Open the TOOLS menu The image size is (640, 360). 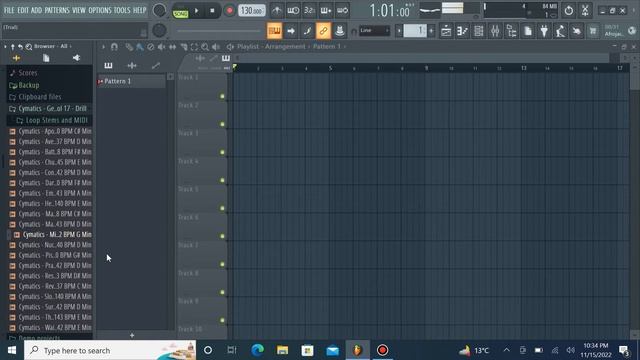point(122,10)
